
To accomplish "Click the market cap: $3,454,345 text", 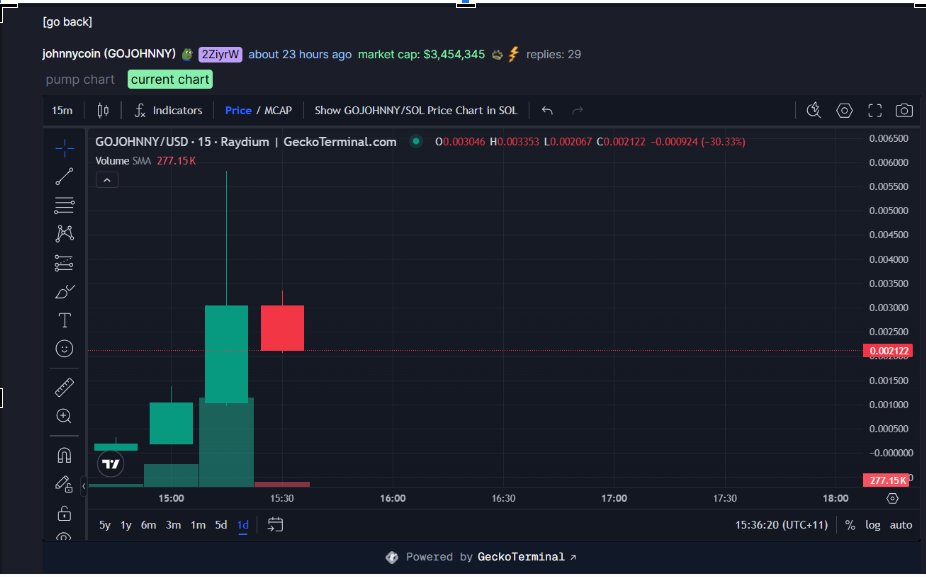I will pyautogui.click(x=421, y=54).
